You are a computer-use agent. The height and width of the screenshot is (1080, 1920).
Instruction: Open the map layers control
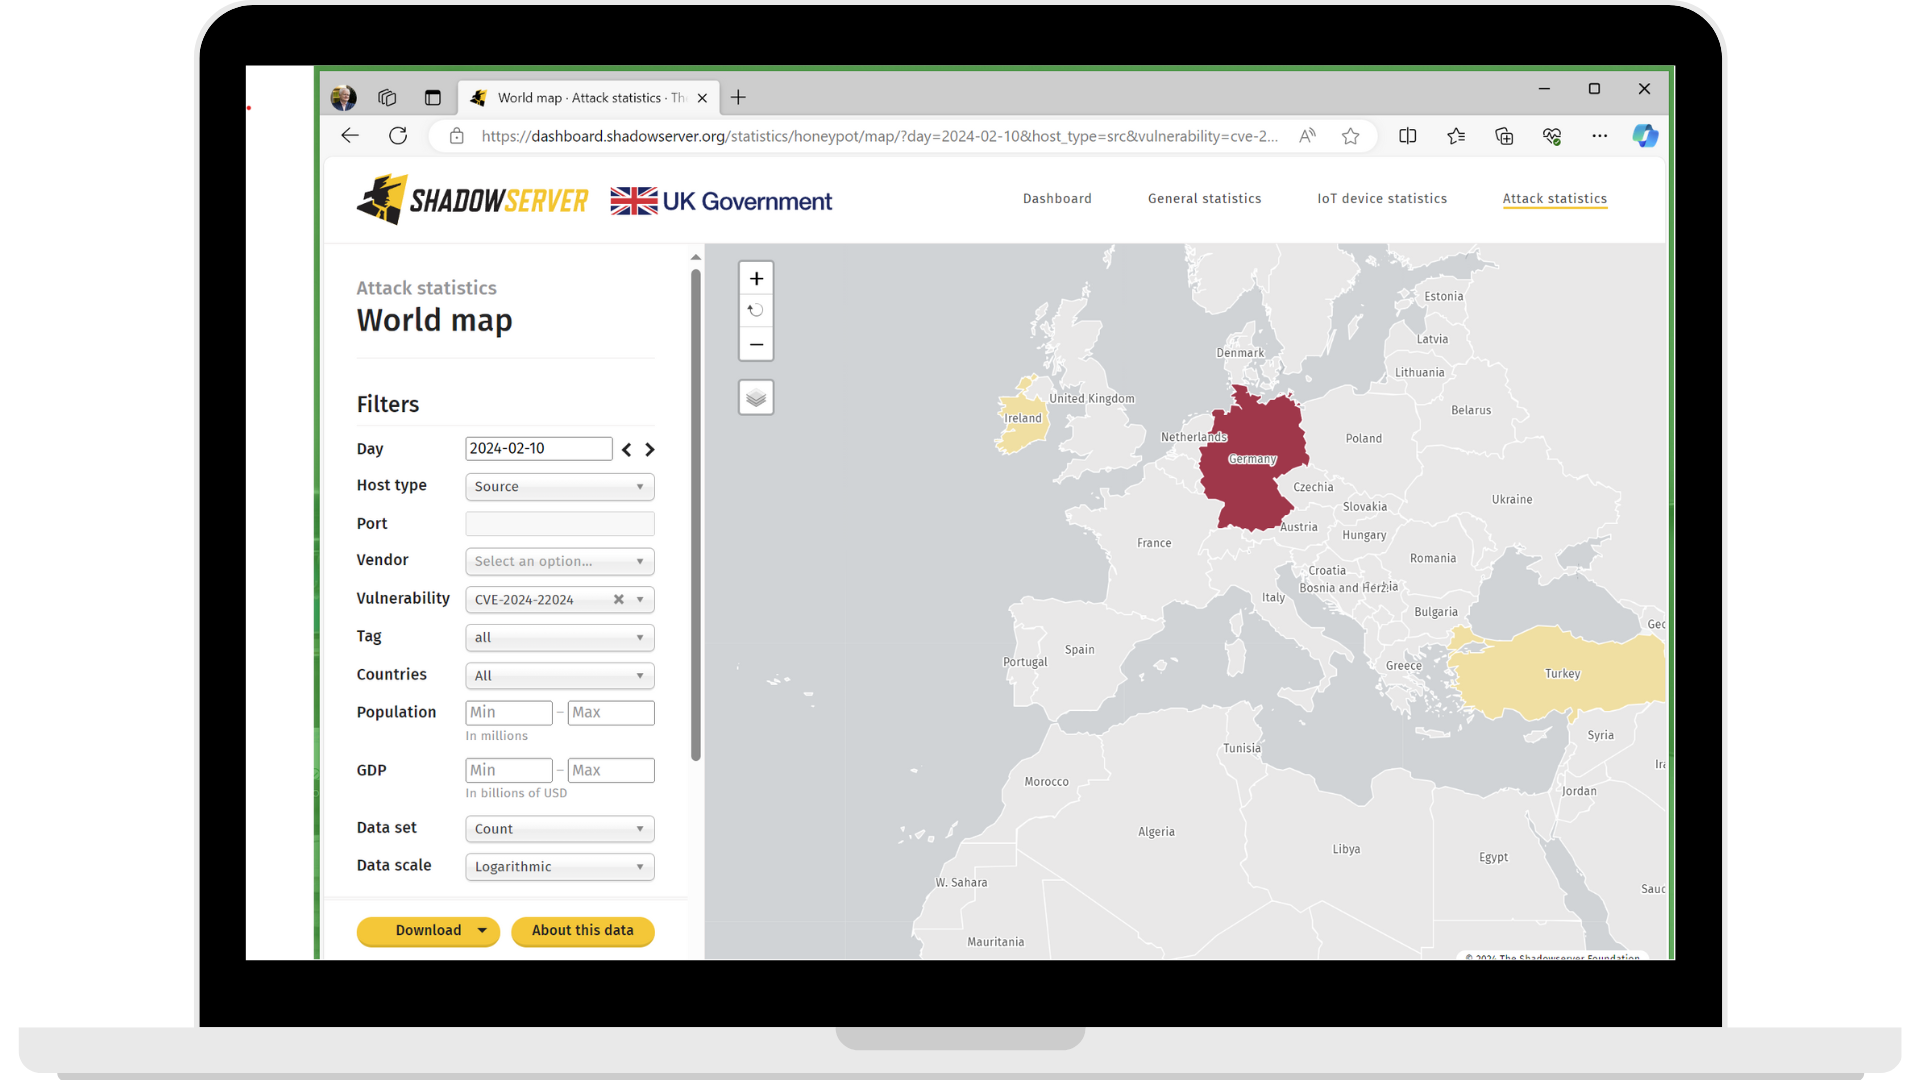click(x=756, y=398)
